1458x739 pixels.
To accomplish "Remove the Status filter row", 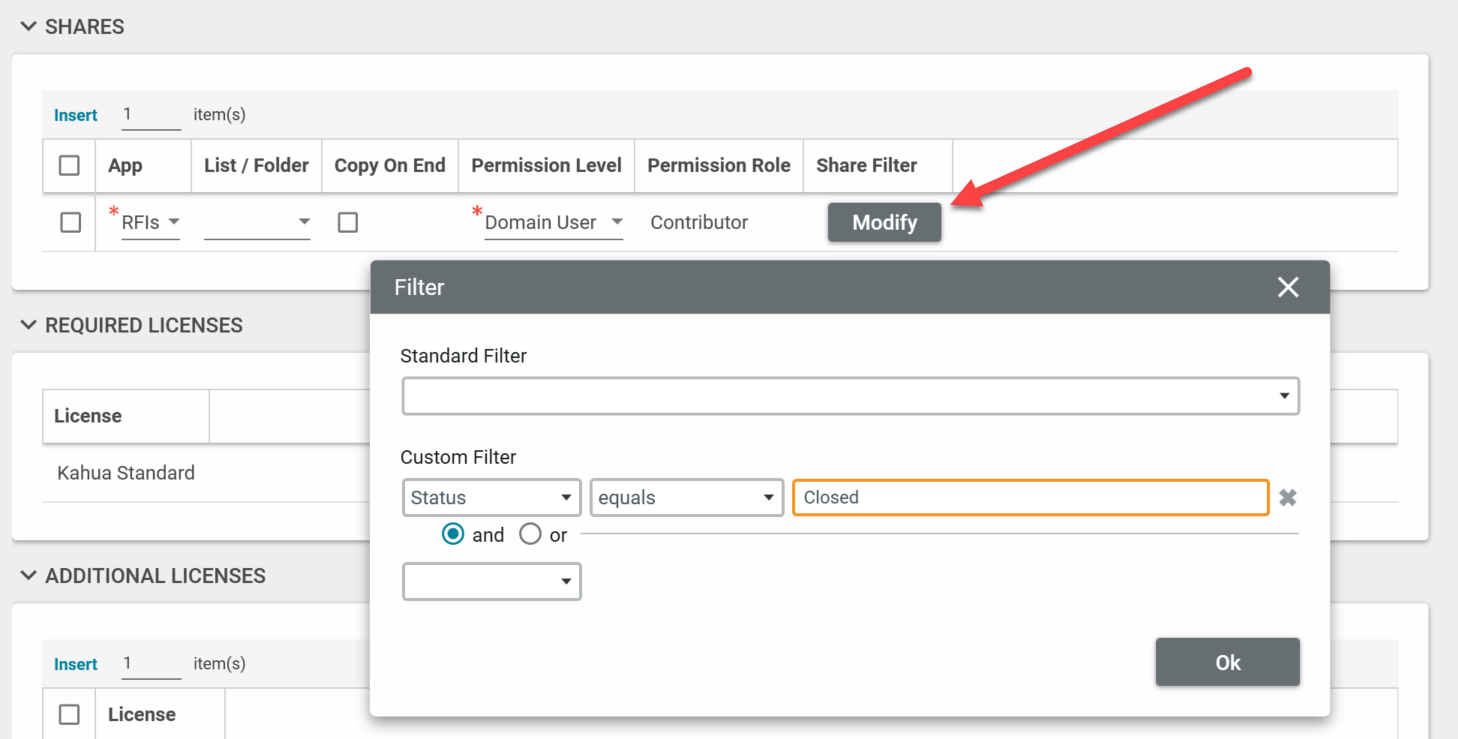I will [x=1288, y=498].
